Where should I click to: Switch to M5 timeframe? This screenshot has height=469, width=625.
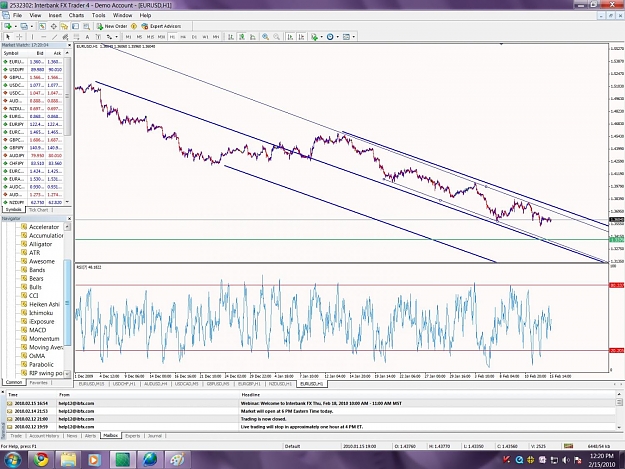[140, 37]
